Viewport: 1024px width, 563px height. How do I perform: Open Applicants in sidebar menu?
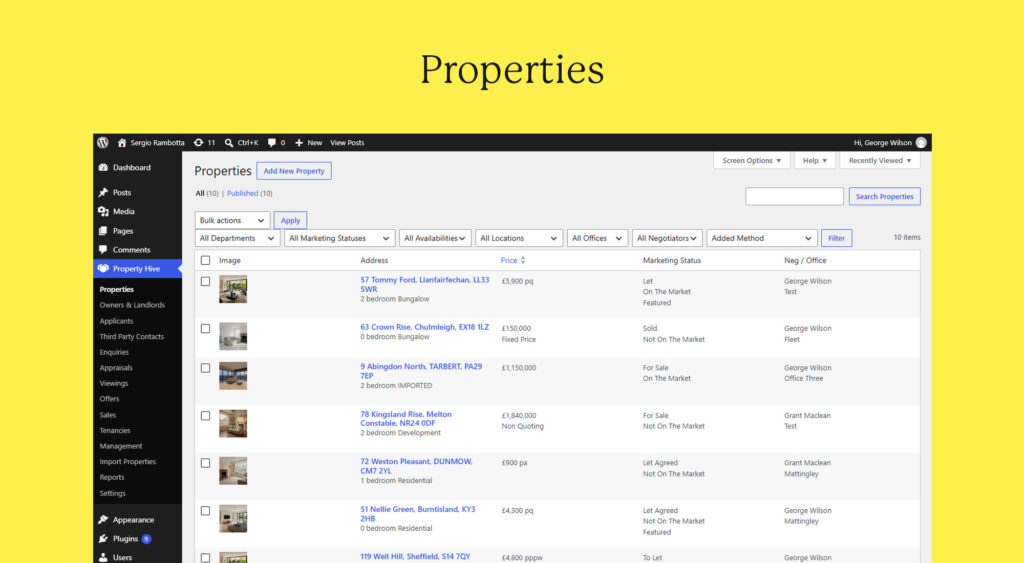click(x=116, y=321)
